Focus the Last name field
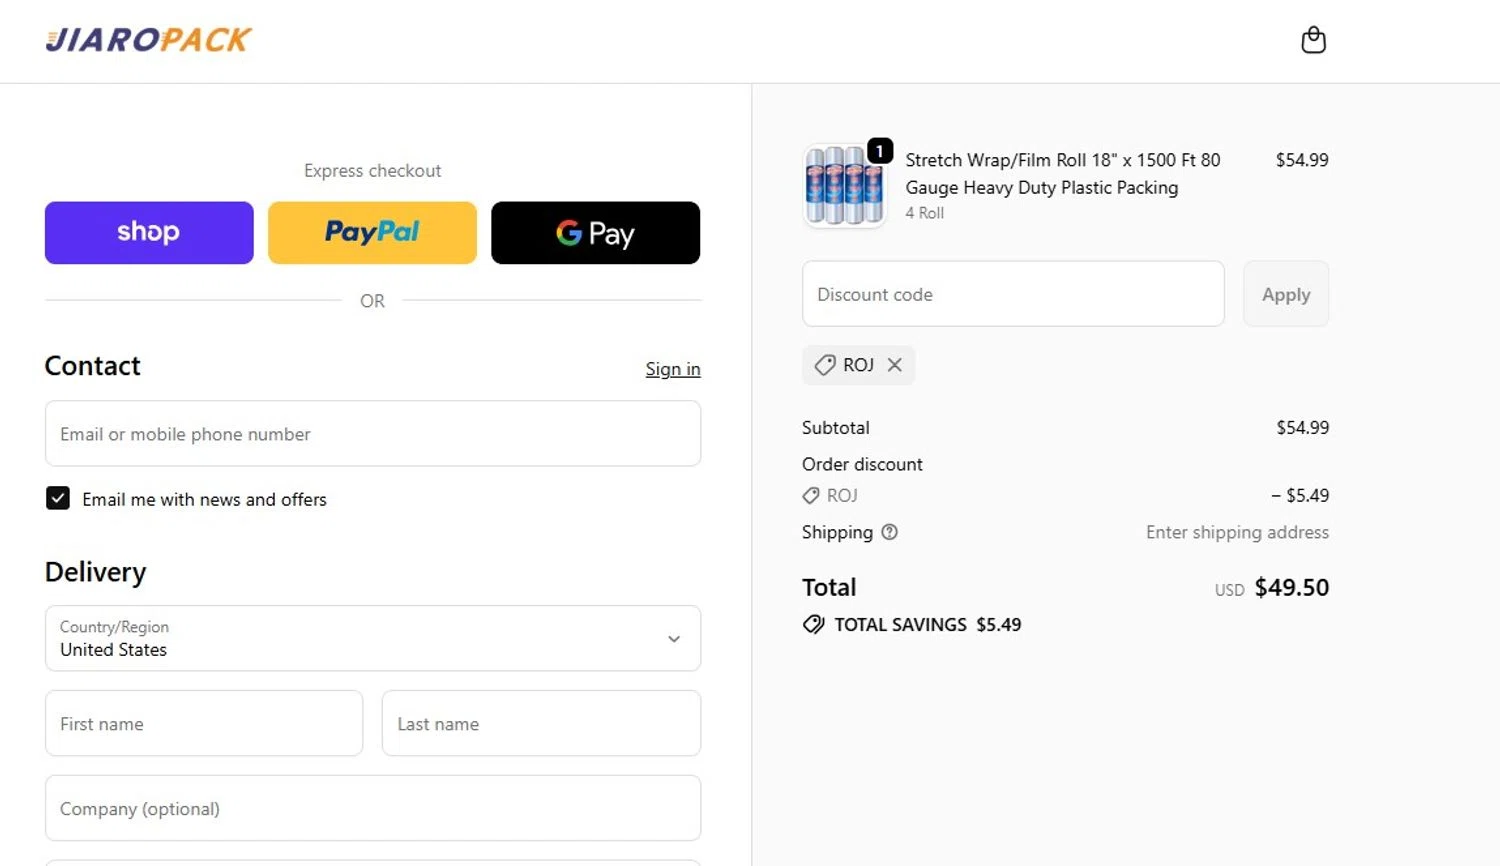 541,723
